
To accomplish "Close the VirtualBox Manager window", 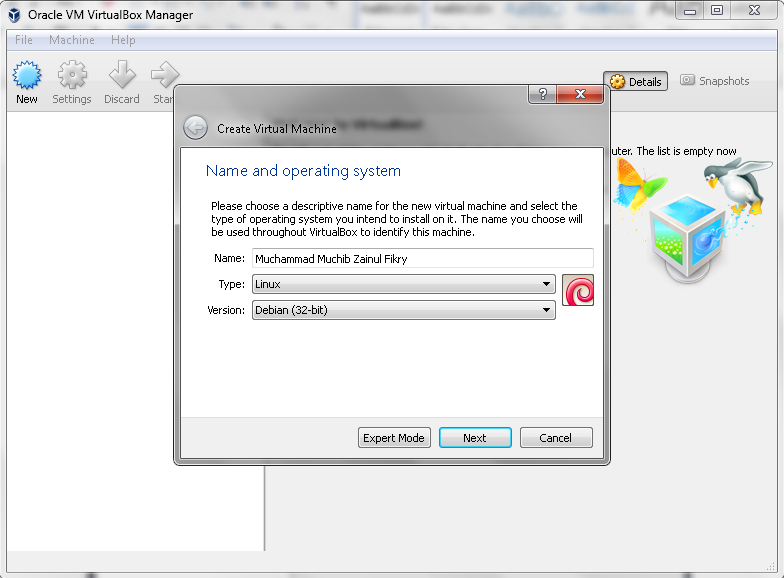I will [754, 10].
